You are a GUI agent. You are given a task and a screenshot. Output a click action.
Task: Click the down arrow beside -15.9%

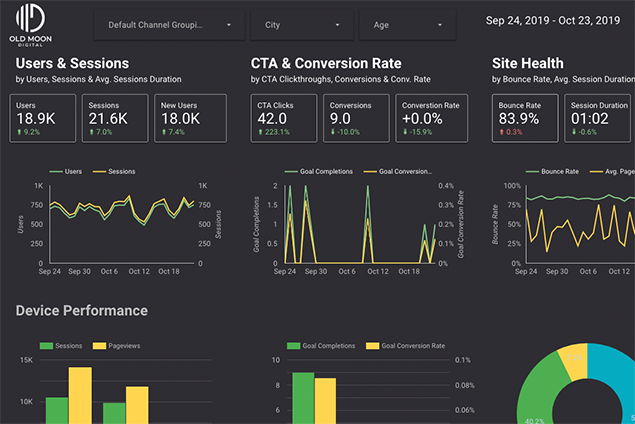(x=405, y=132)
